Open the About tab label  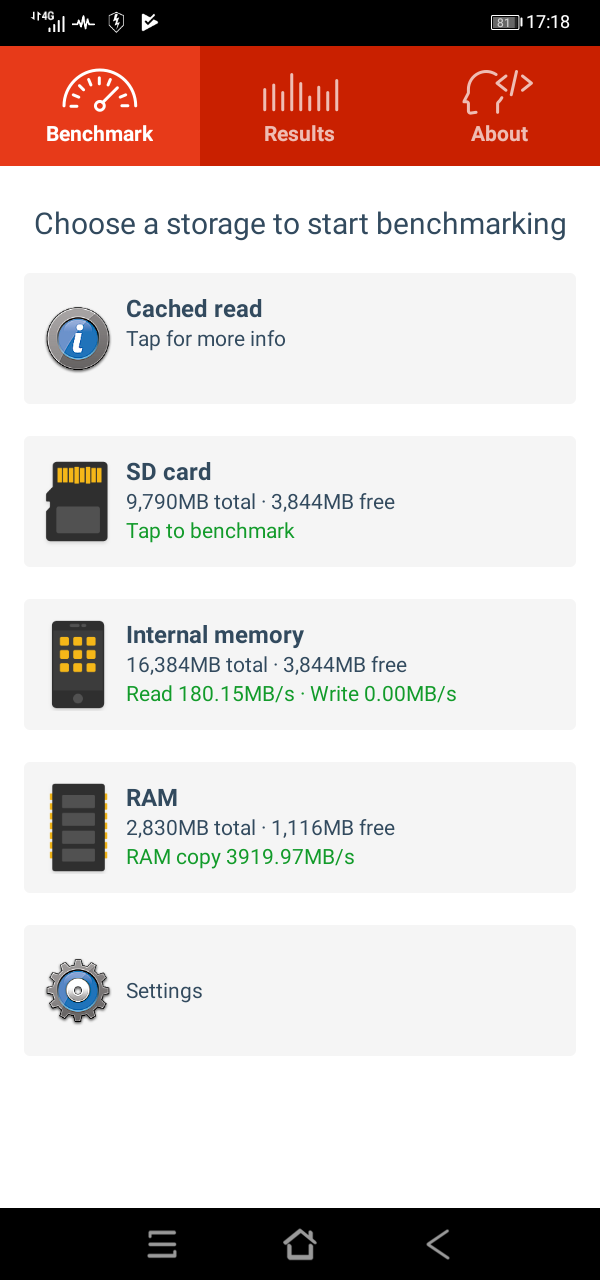[x=499, y=134]
